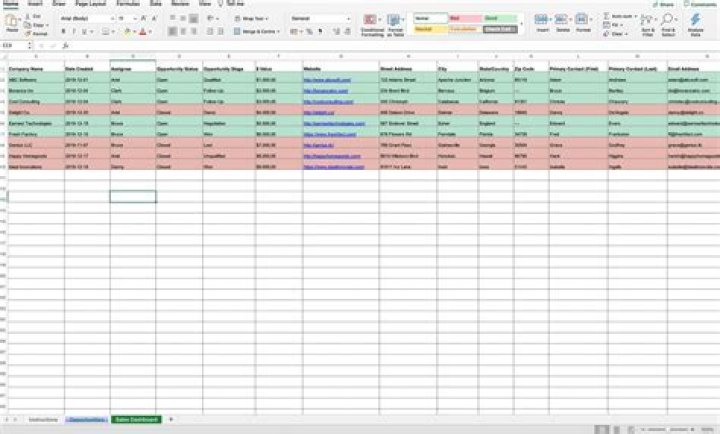Open the number format combo box

coord(321,18)
